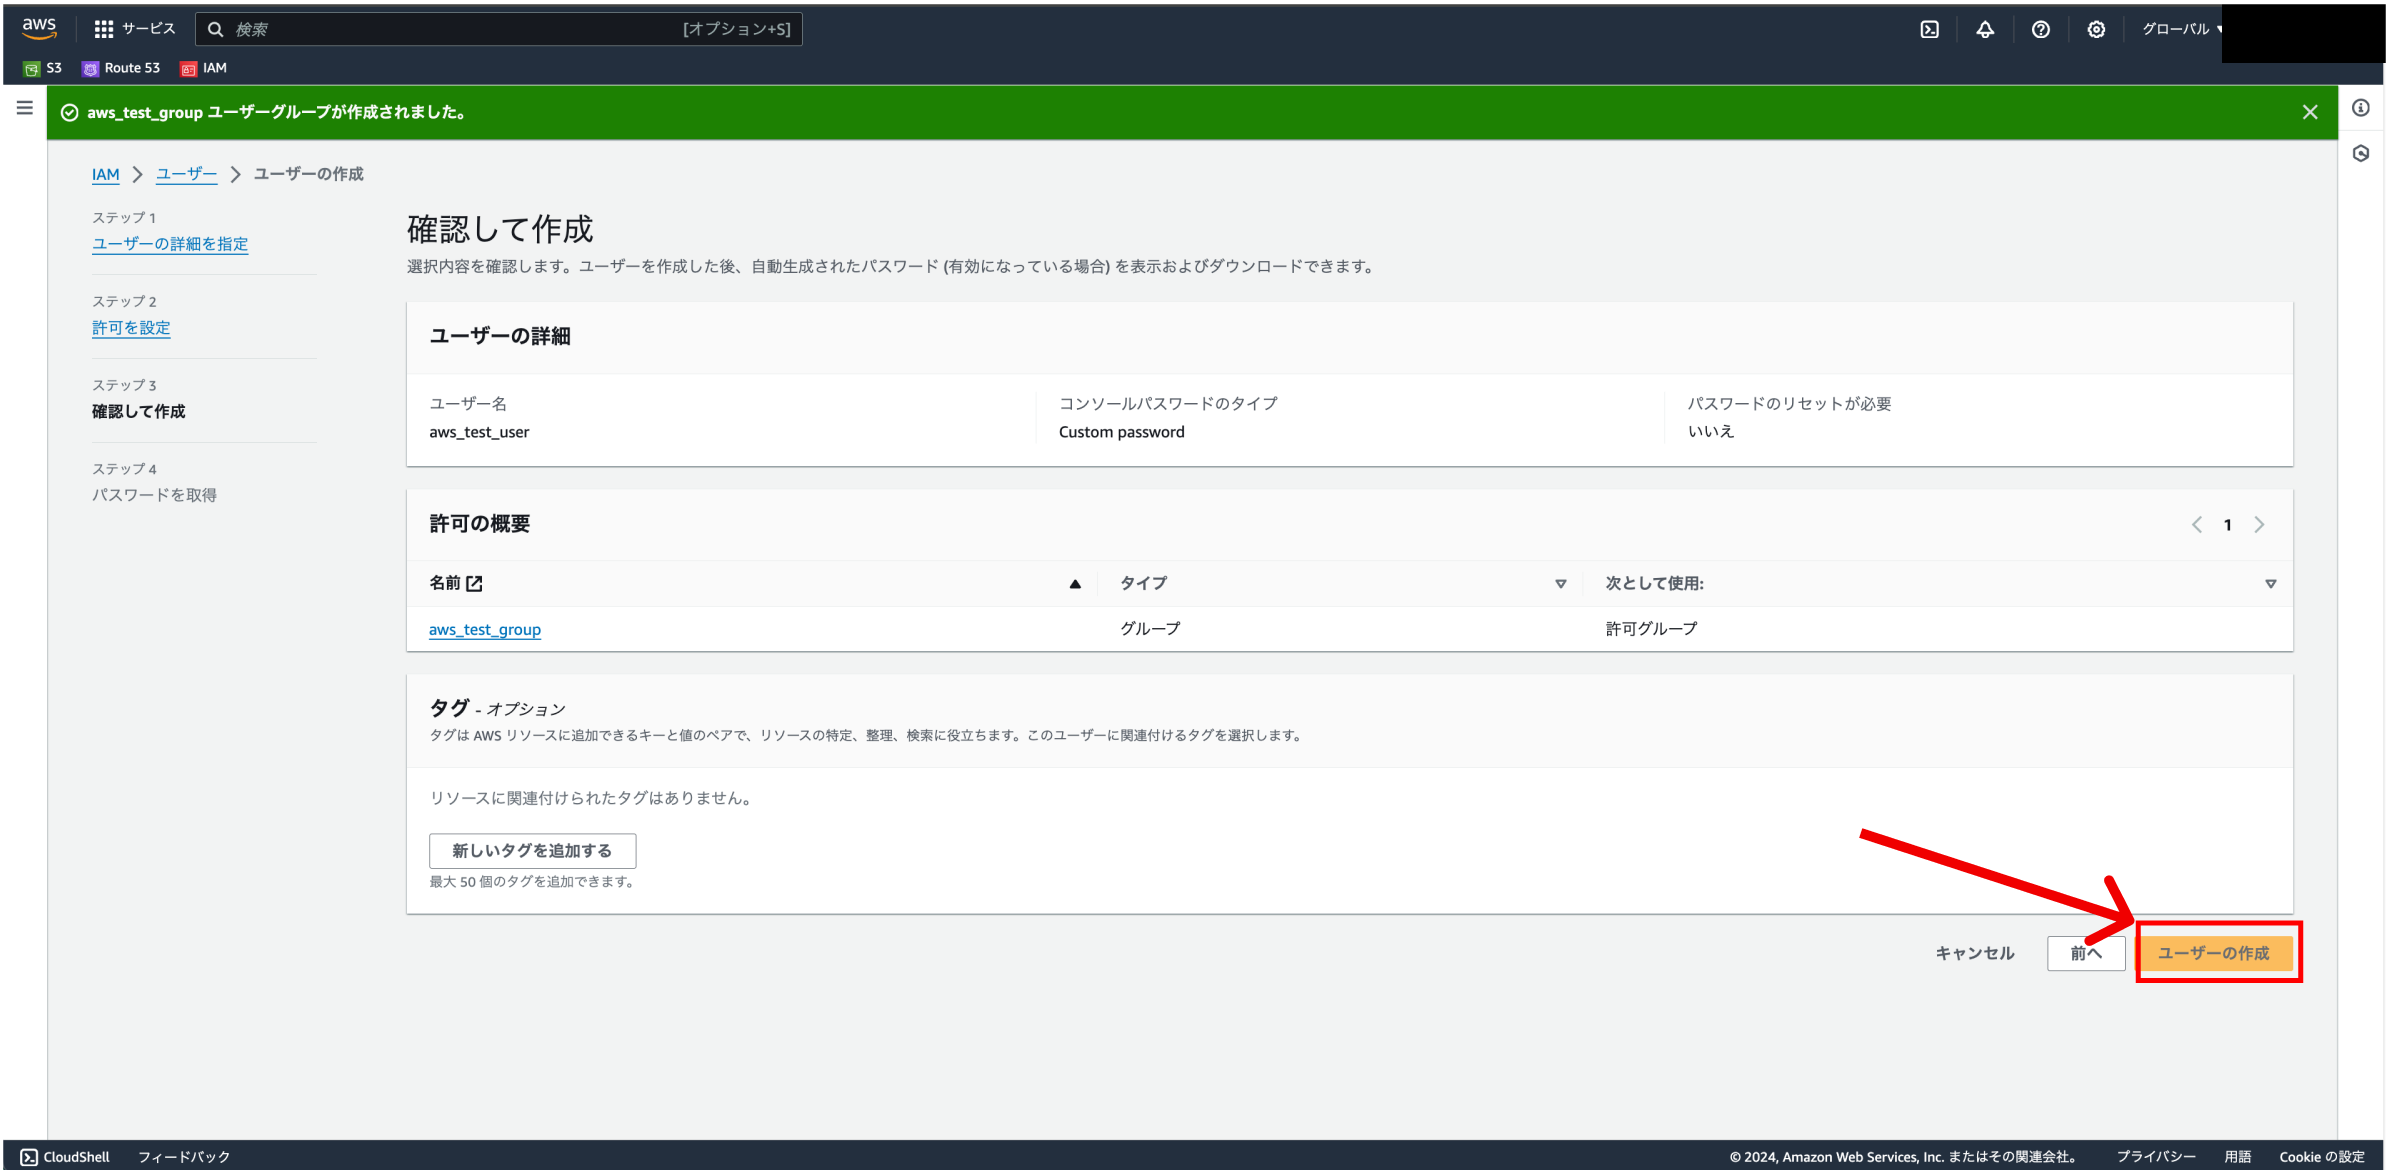
Task: Open the external link beside 名前 column
Action: [476, 583]
